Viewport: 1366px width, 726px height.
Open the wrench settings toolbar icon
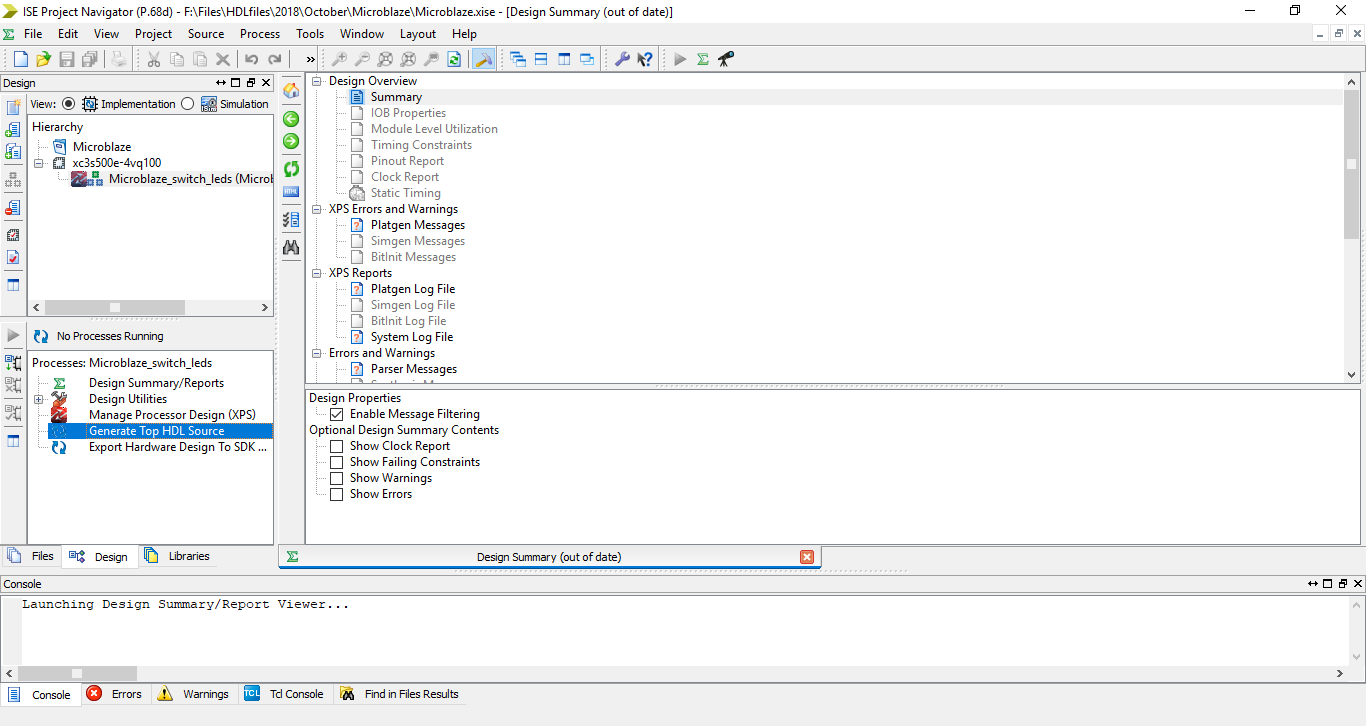(x=622, y=59)
